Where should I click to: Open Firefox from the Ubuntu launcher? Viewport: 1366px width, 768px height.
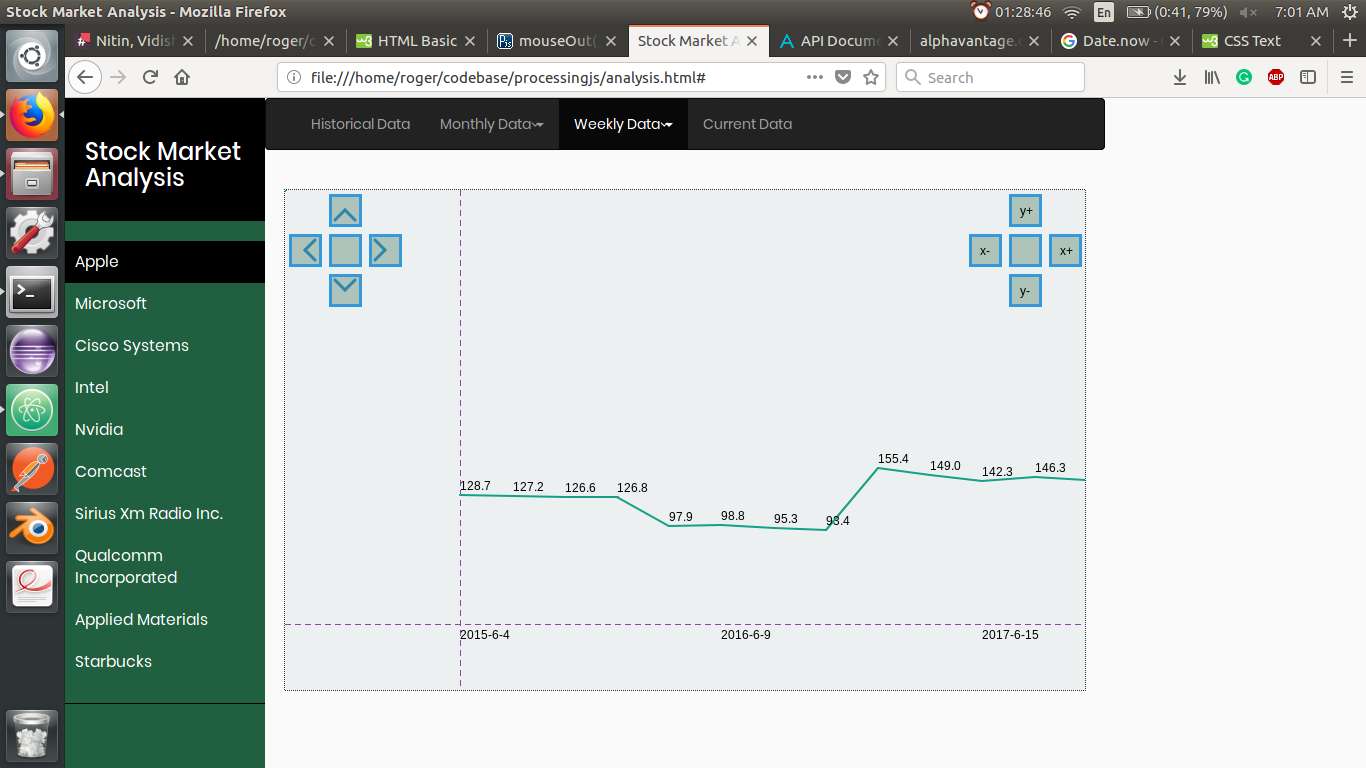(x=32, y=115)
